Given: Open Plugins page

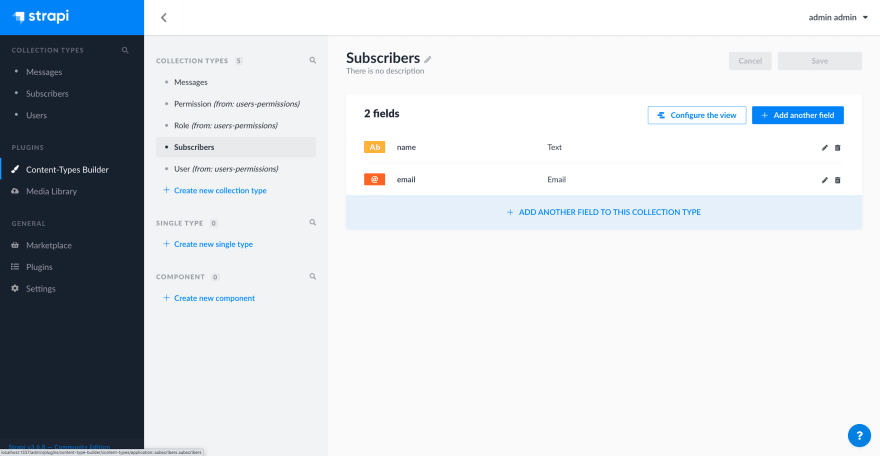Looking at the screenshot, I should coord(39,267).
